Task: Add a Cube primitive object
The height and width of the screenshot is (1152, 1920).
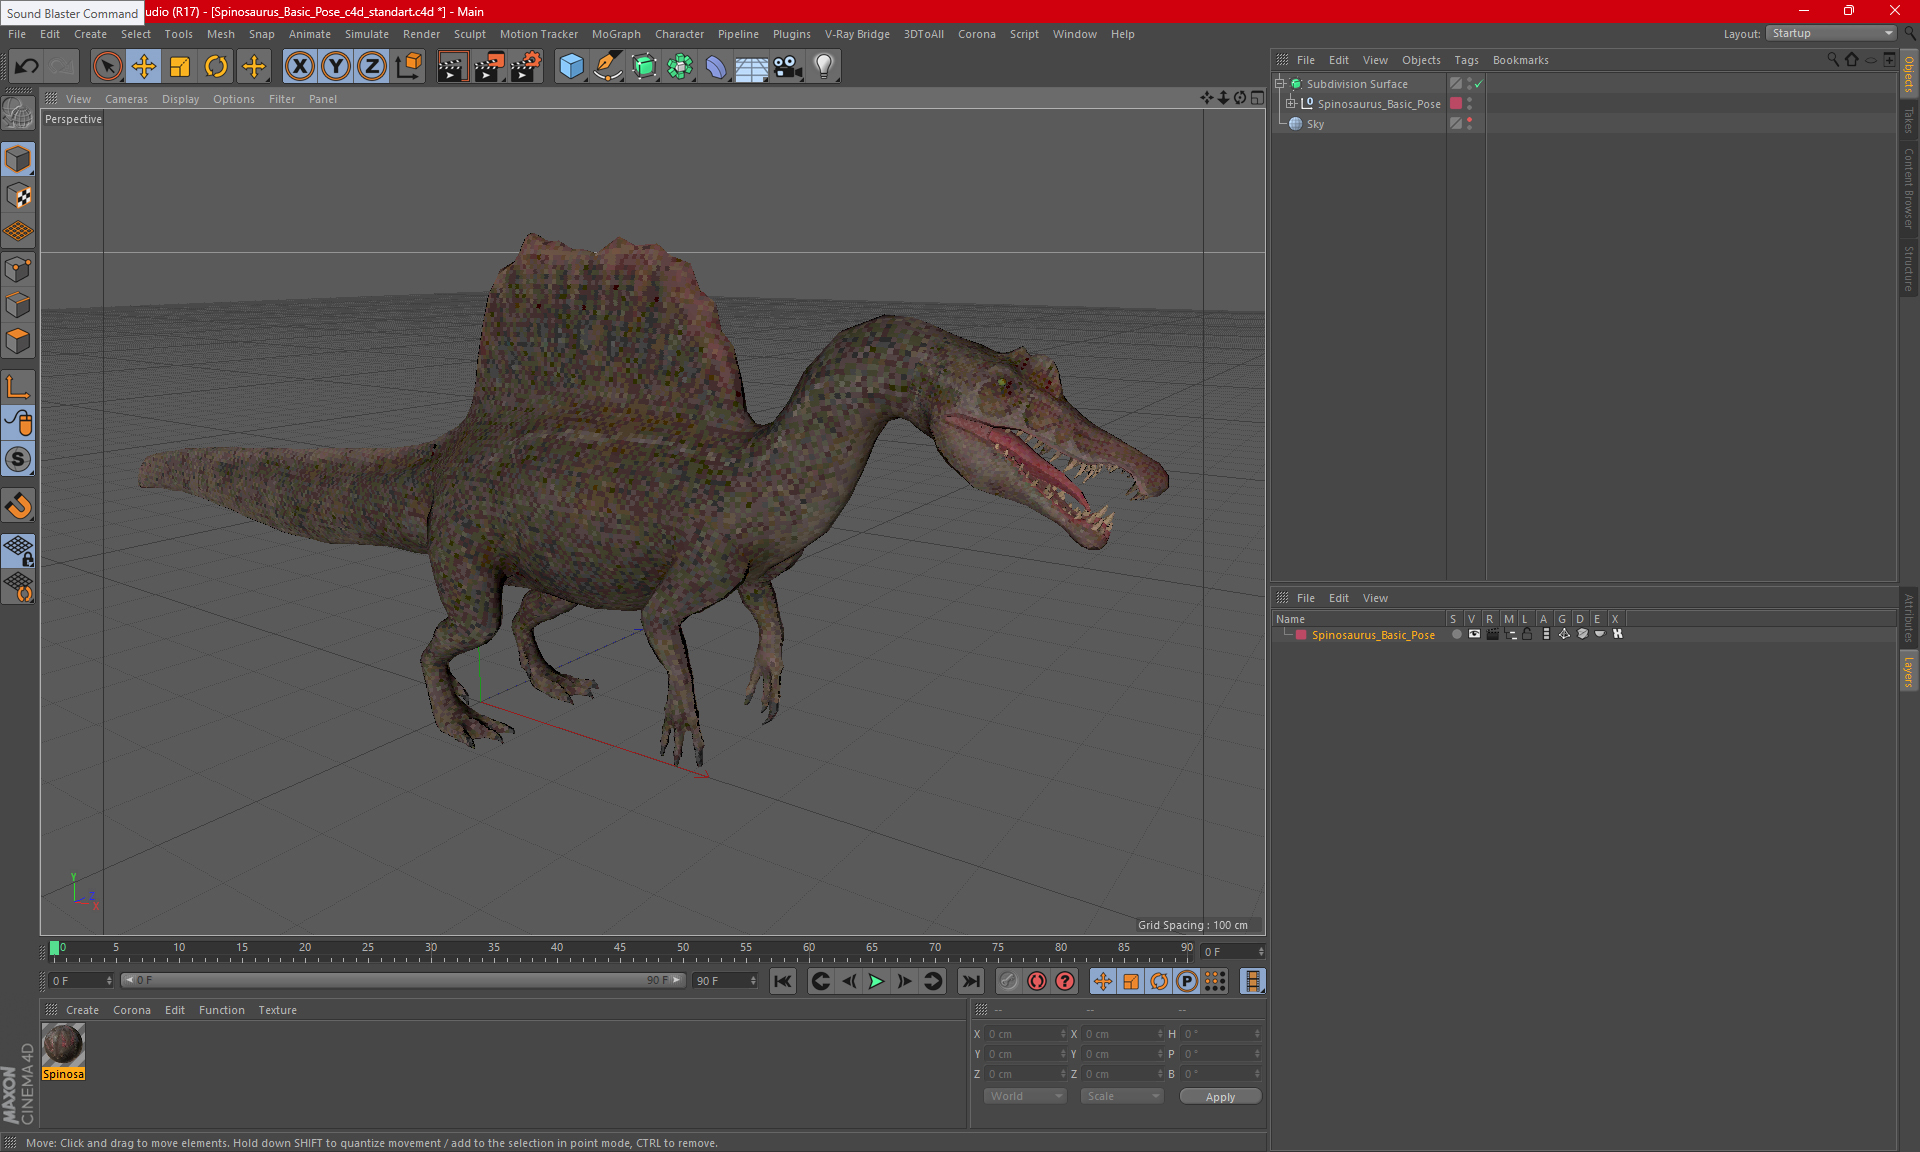Action: point(571,67)
